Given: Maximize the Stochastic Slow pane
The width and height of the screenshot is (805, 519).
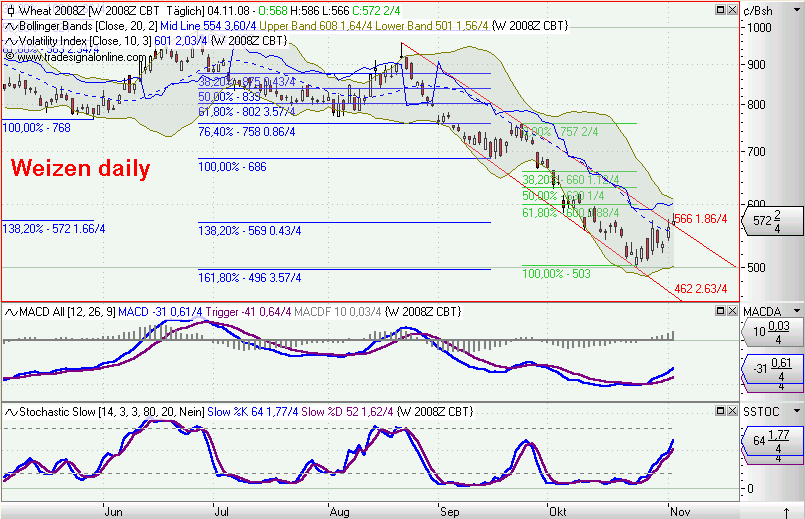Looking at the screenshot, I should pyautogui.click(x=720, y=411).
